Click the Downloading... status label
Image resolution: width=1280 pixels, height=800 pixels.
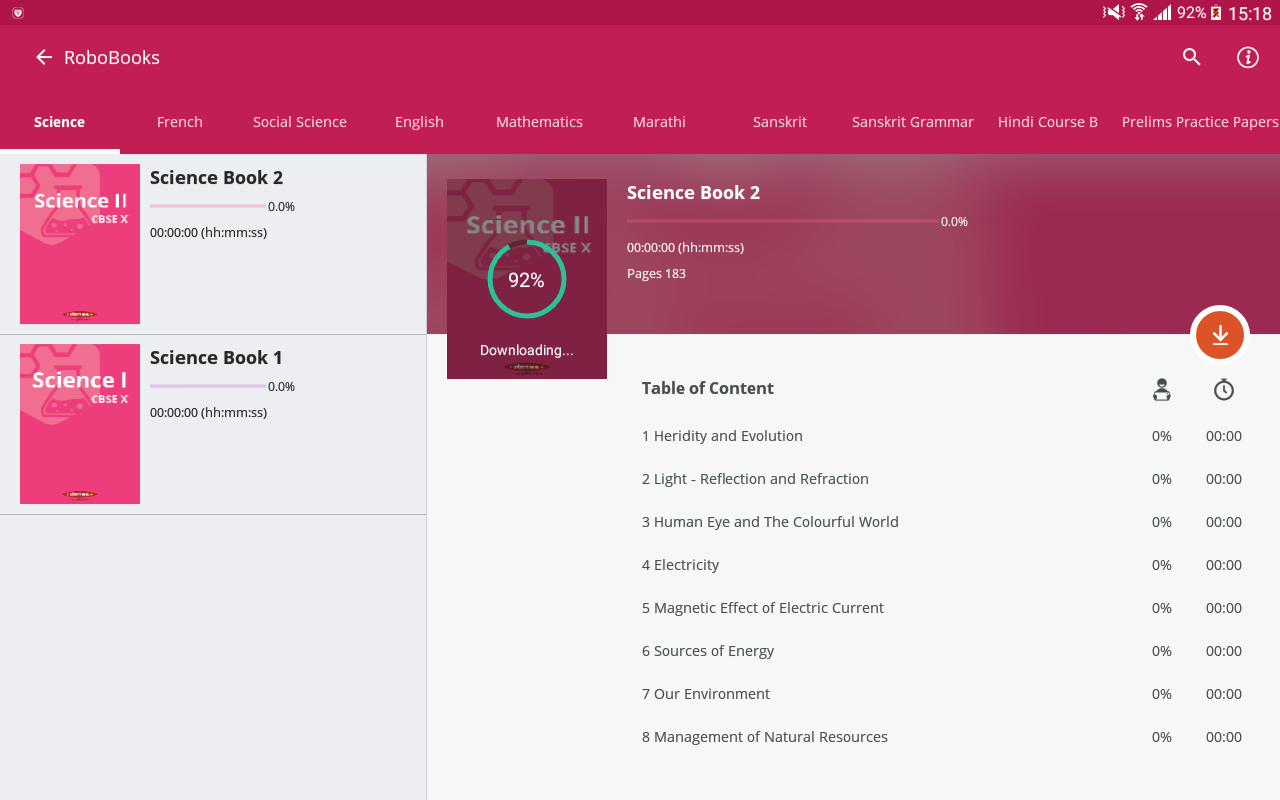(x=527, y=350)
